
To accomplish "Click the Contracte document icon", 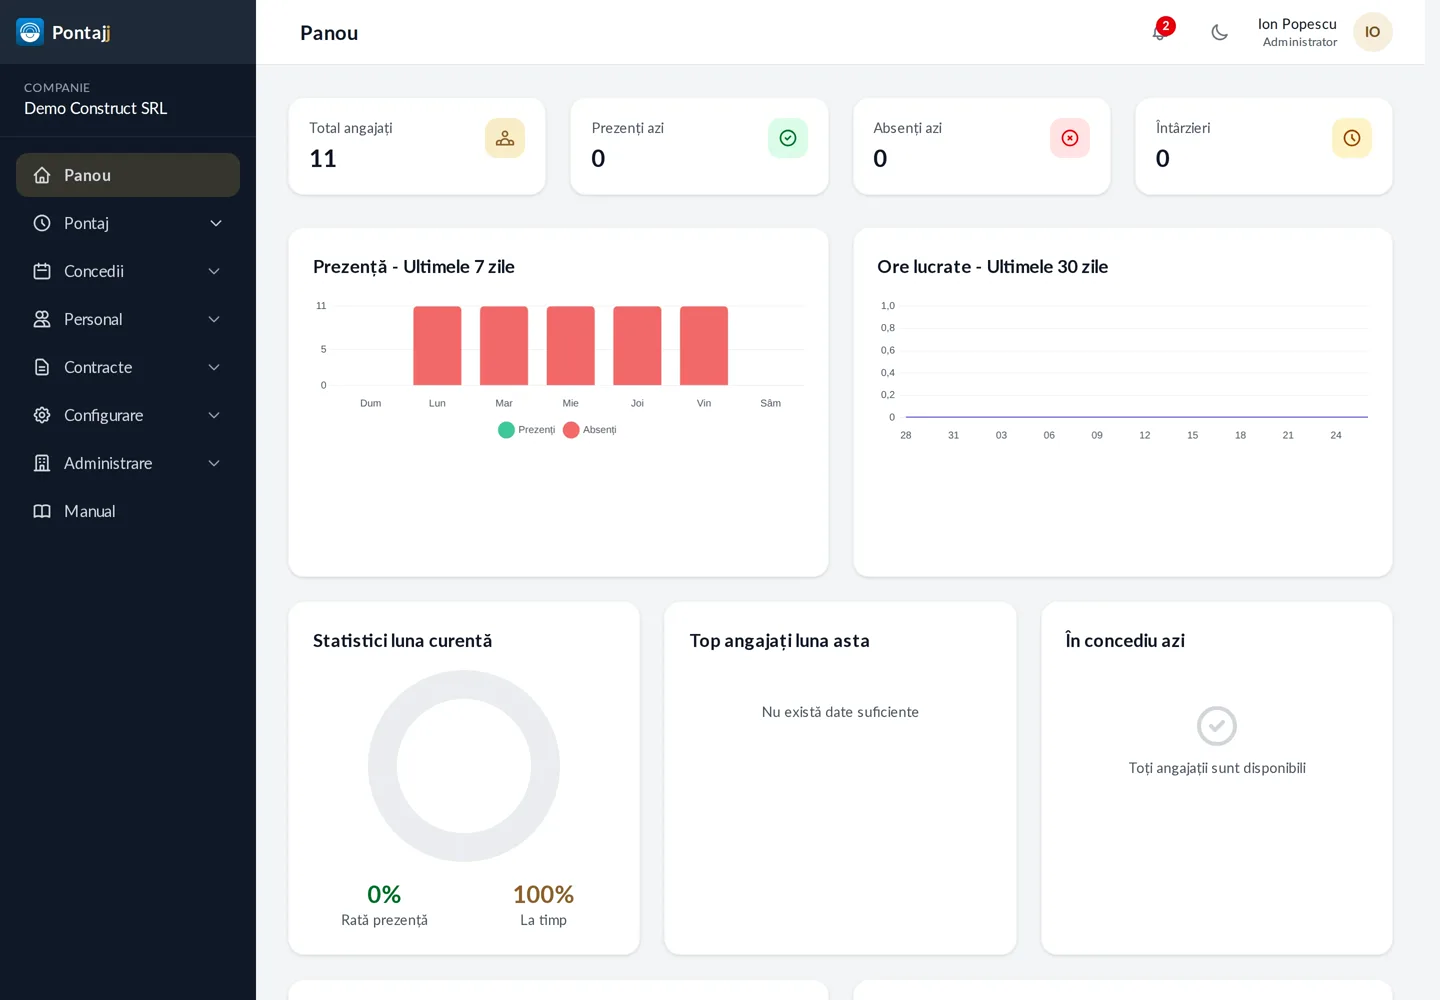I will 42,367.
